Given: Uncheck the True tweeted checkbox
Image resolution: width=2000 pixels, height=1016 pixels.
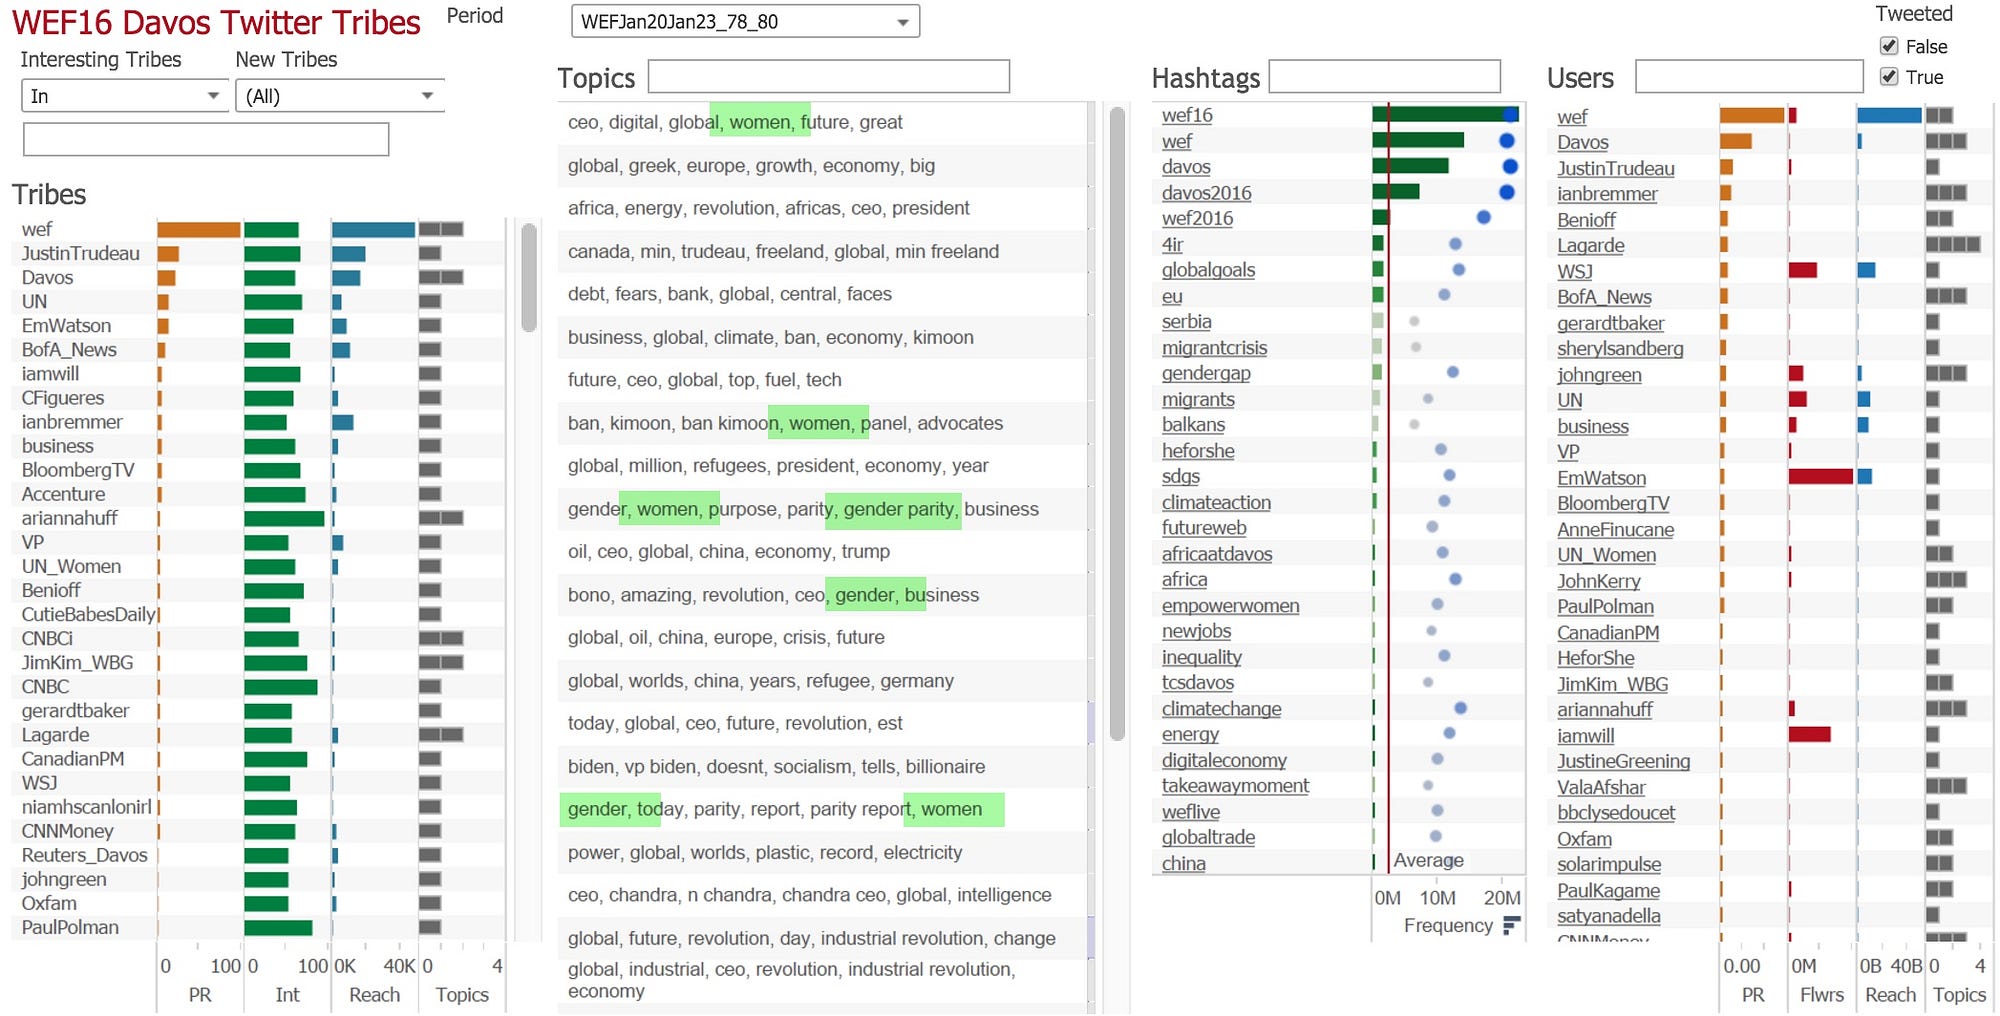Looking at the screenshot, I should click(1889, 77).
